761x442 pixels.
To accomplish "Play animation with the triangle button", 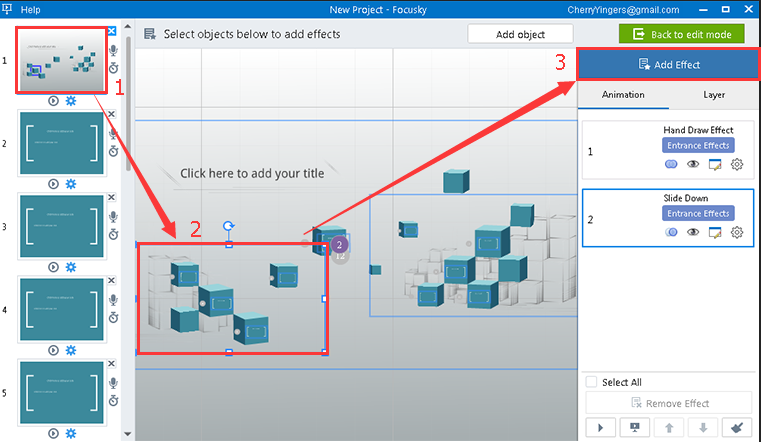I will click(600, 427).
